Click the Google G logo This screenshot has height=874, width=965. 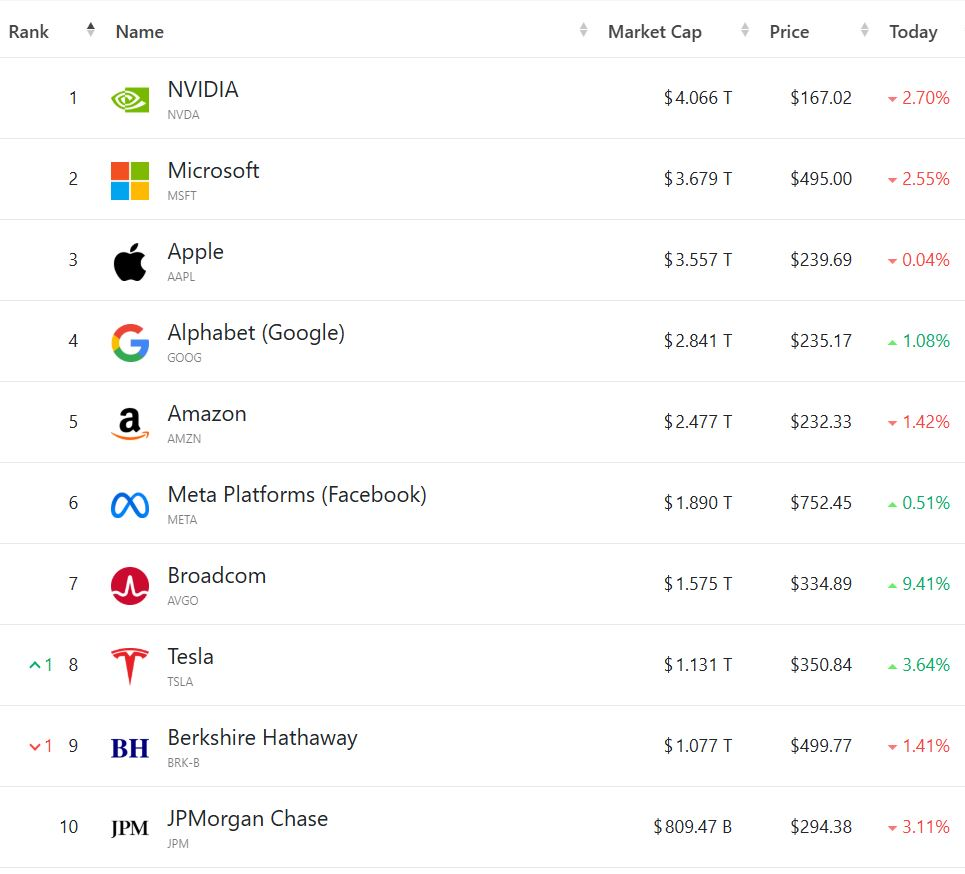tap(130, 343)
